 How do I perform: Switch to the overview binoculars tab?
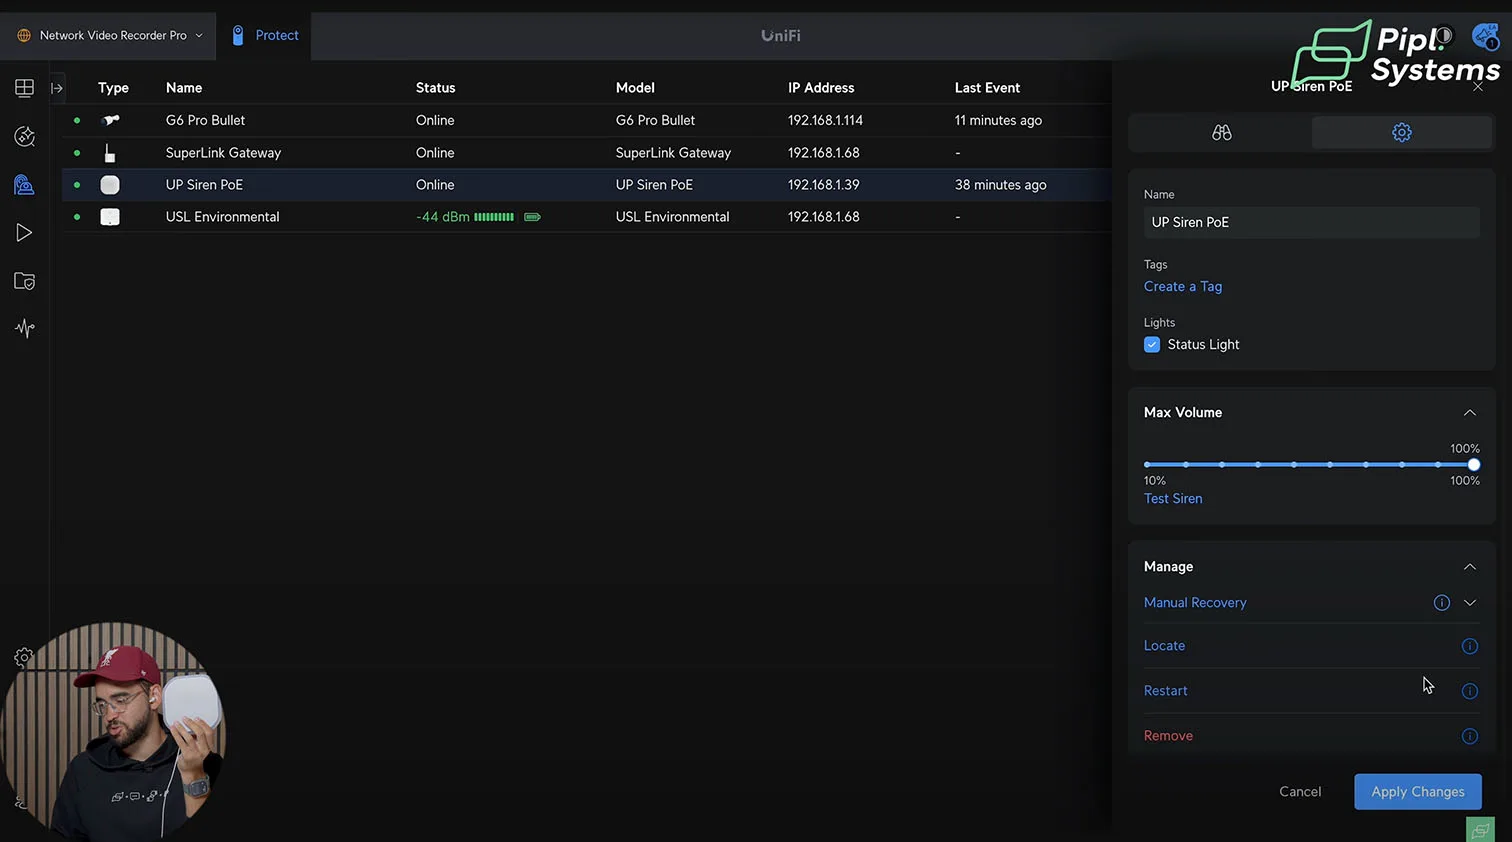click(x=1221, y=132)
